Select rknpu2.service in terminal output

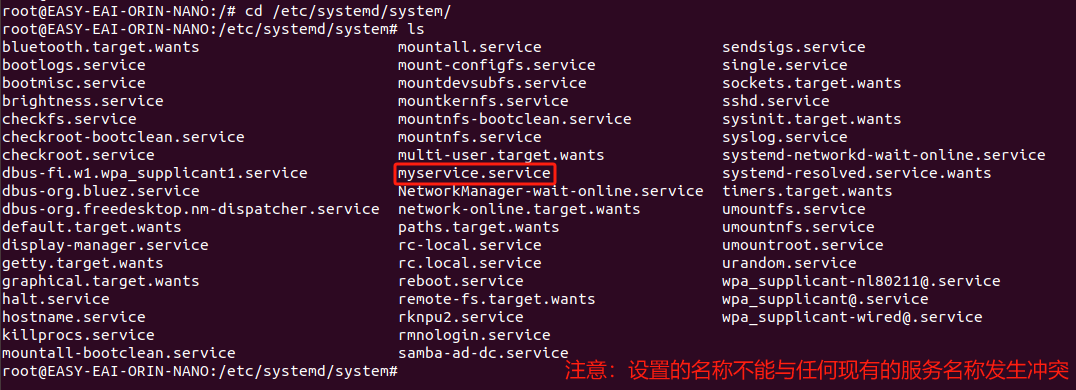point(460,317)
